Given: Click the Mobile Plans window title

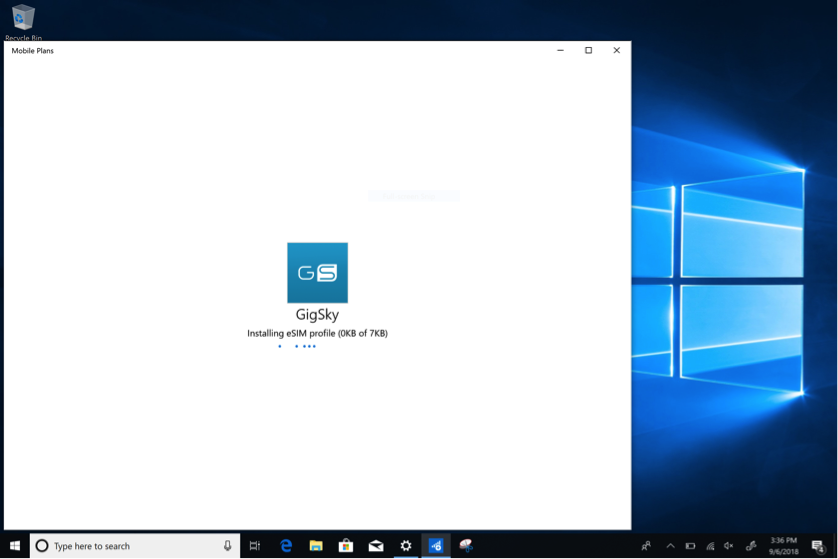Looking at the screenshot, I should (33, 51).
